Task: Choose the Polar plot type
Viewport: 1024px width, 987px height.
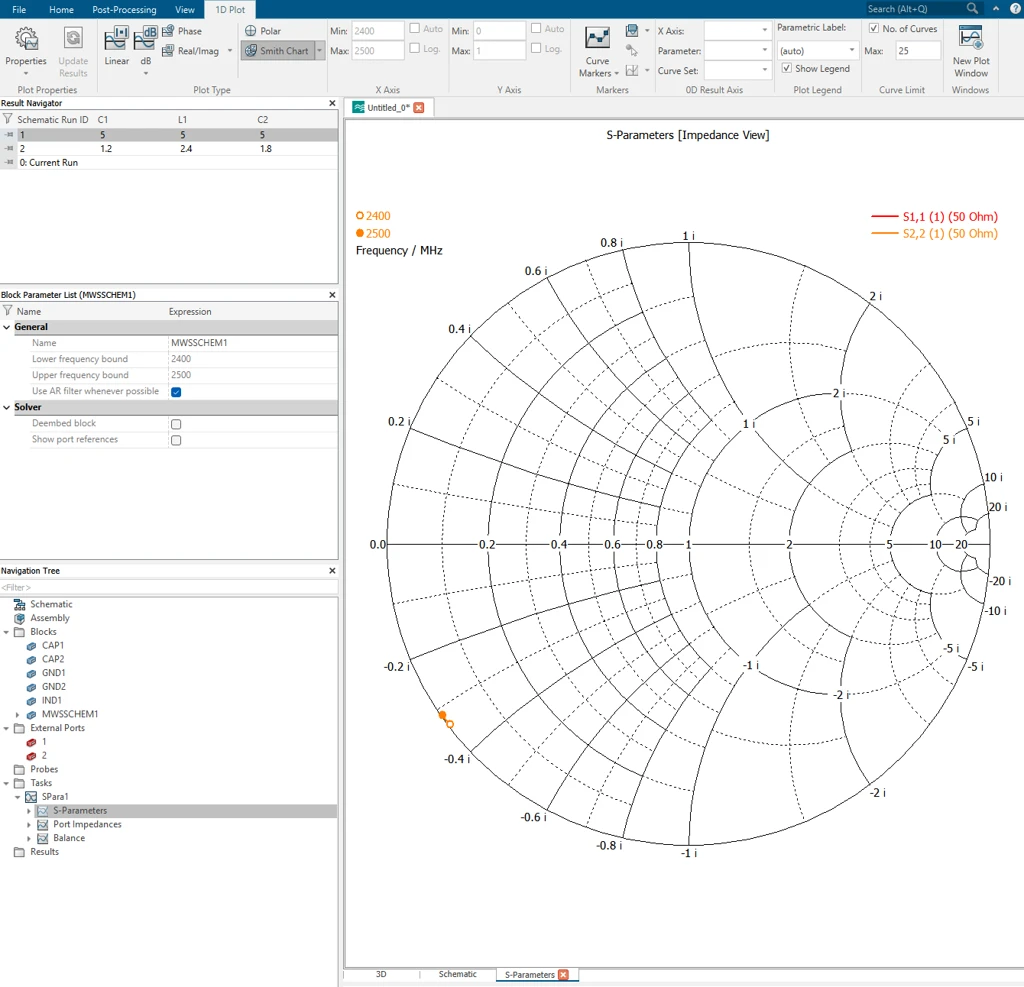Action: point(263,31)
